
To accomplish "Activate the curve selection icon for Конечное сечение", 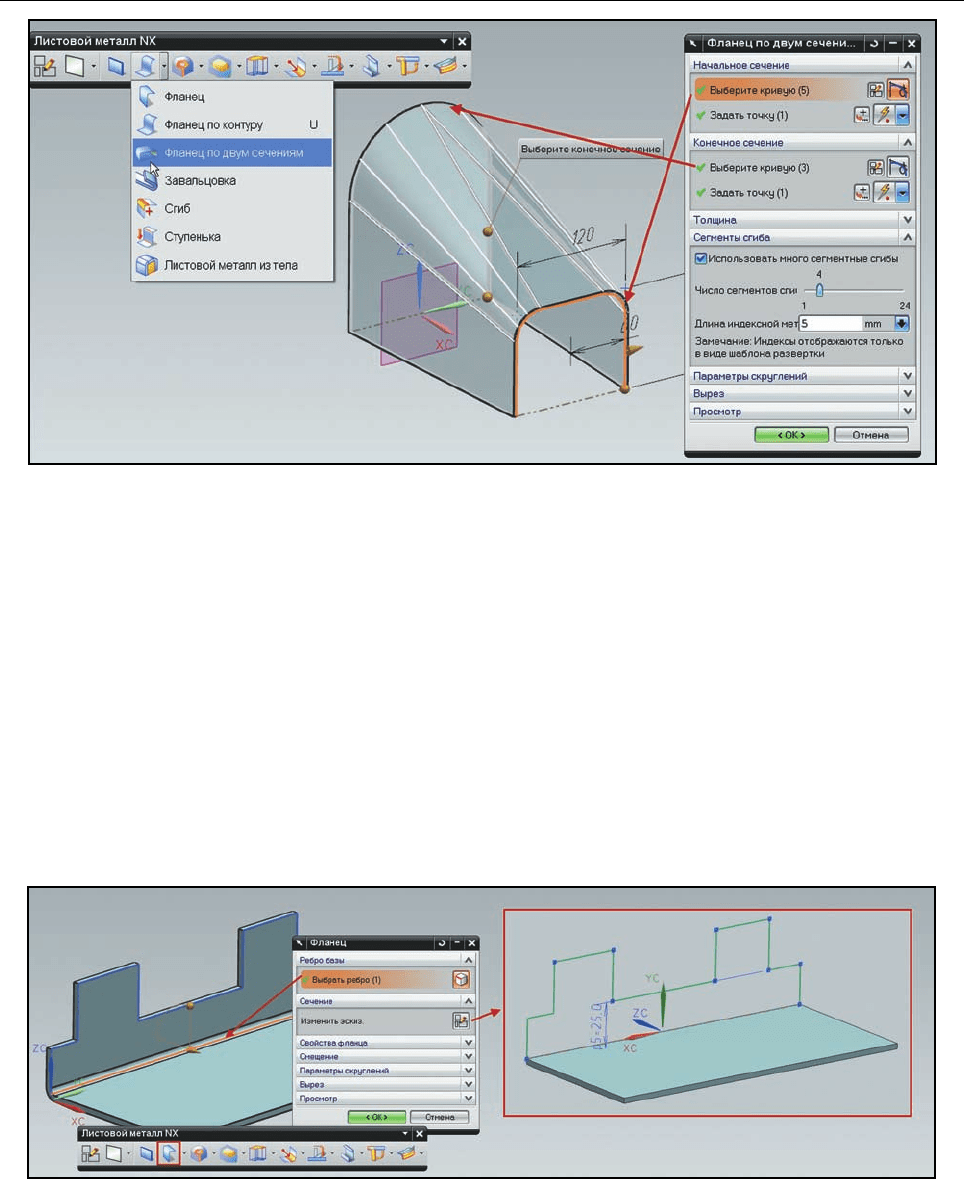I will (898, 168).
